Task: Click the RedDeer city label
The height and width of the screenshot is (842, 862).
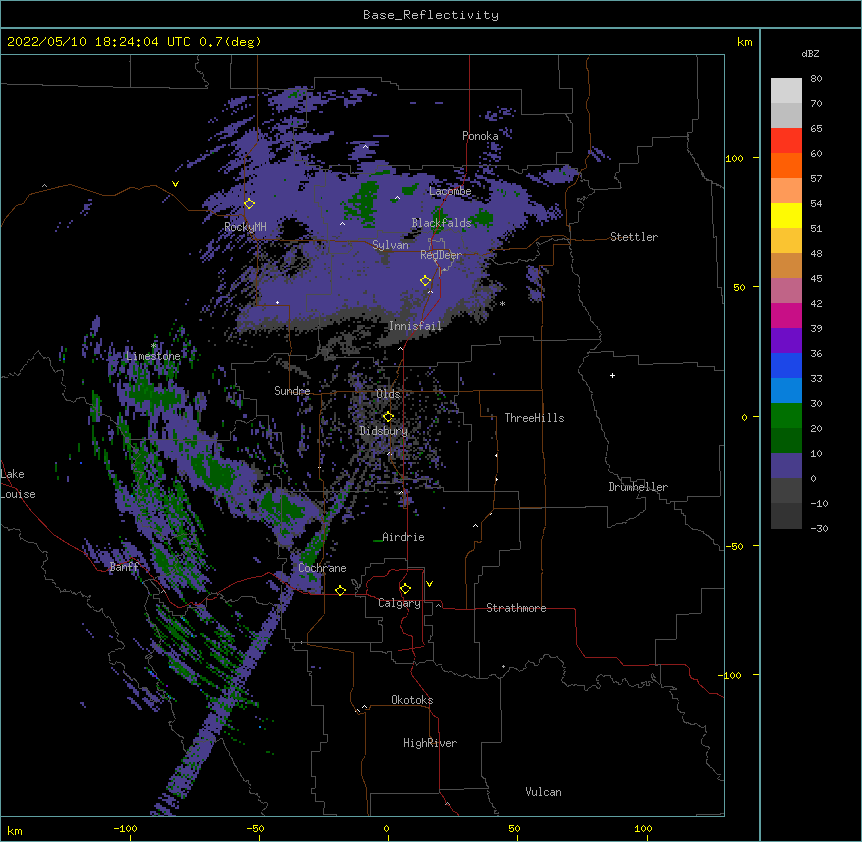Action: (441, 255)
